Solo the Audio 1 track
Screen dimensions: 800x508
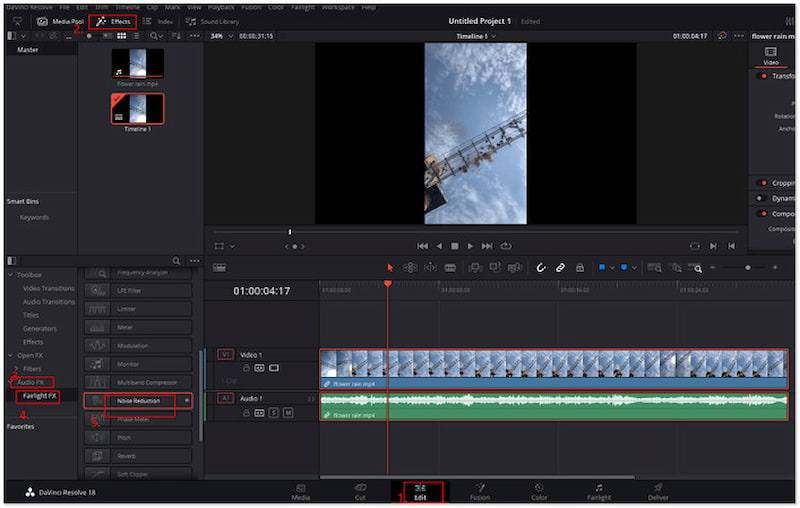pyautogui.click(x=274, y=412)
